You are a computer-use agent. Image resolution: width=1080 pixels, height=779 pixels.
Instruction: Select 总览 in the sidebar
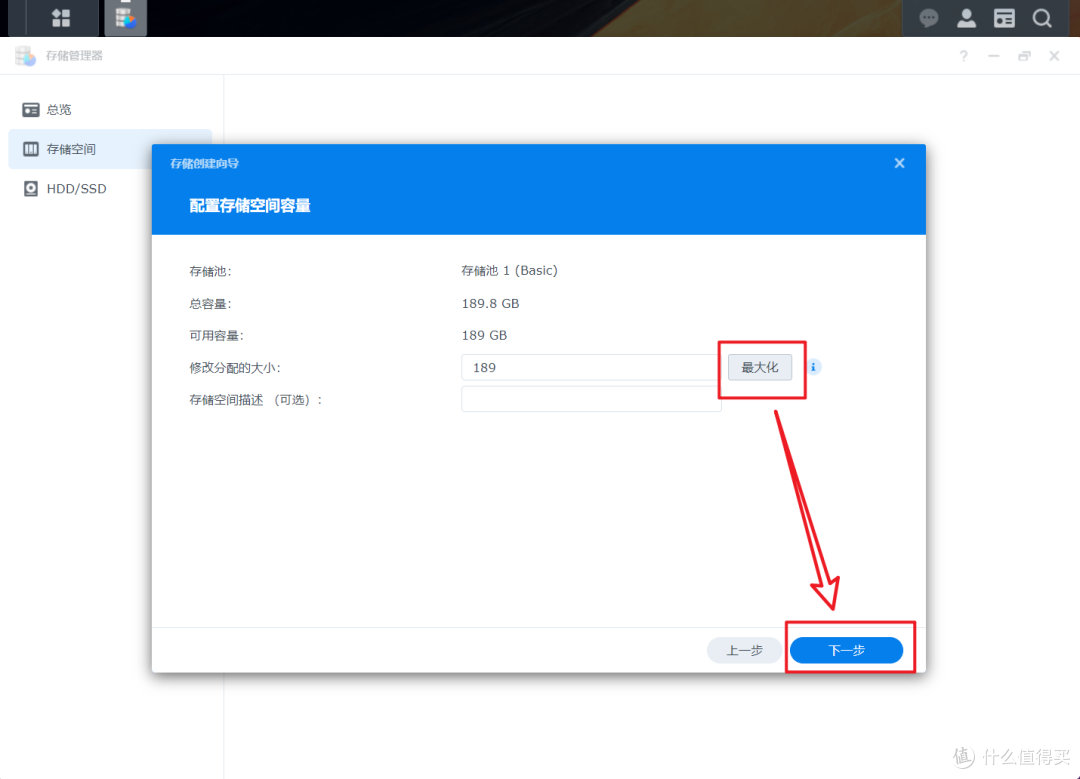[58, 109]
